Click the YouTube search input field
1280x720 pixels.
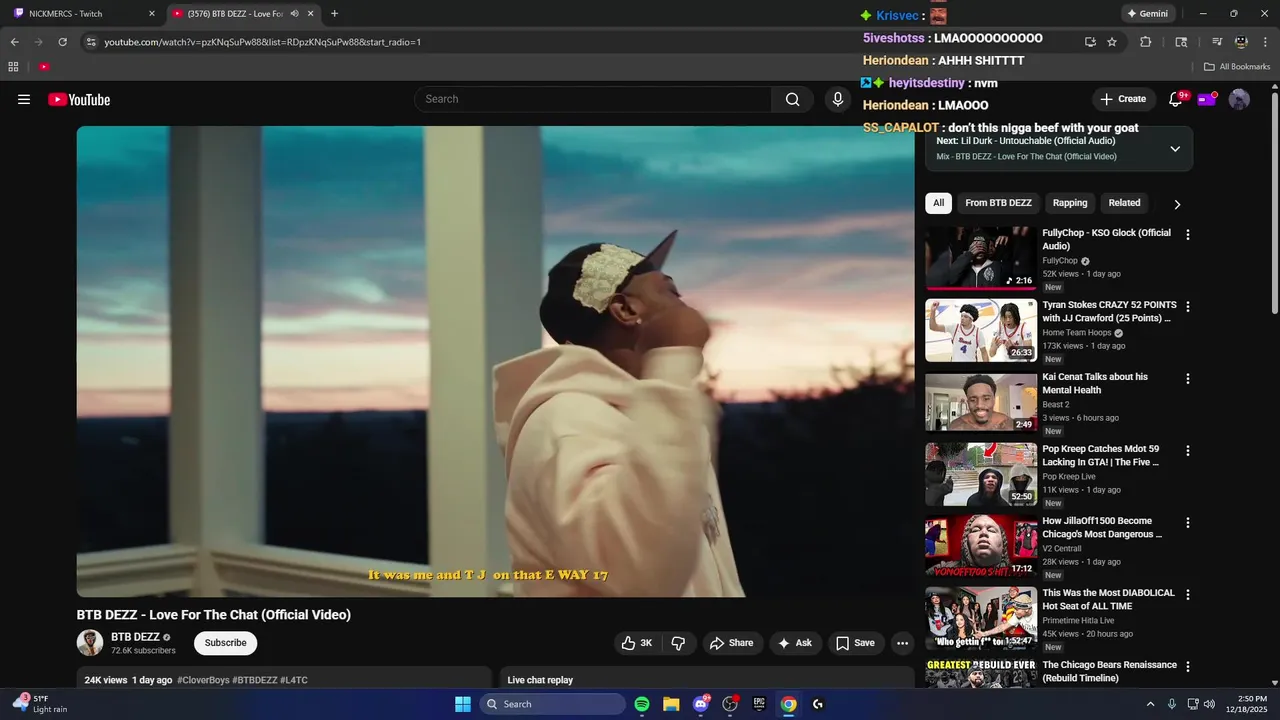pos(593,99)
